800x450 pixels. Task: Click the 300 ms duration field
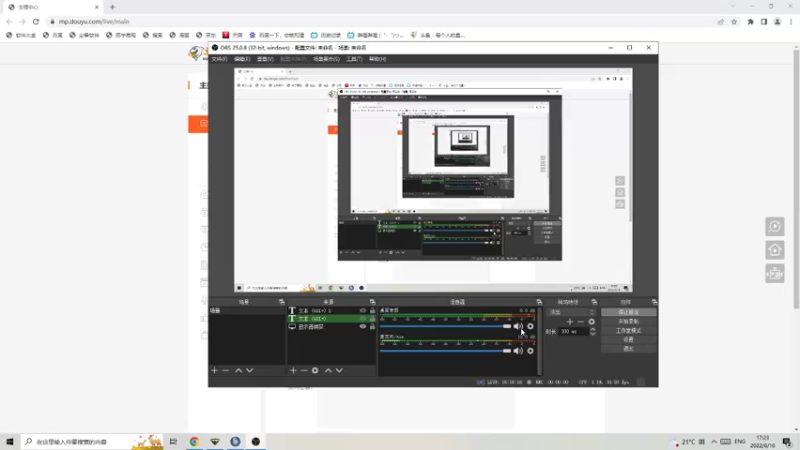coord(574,332)
